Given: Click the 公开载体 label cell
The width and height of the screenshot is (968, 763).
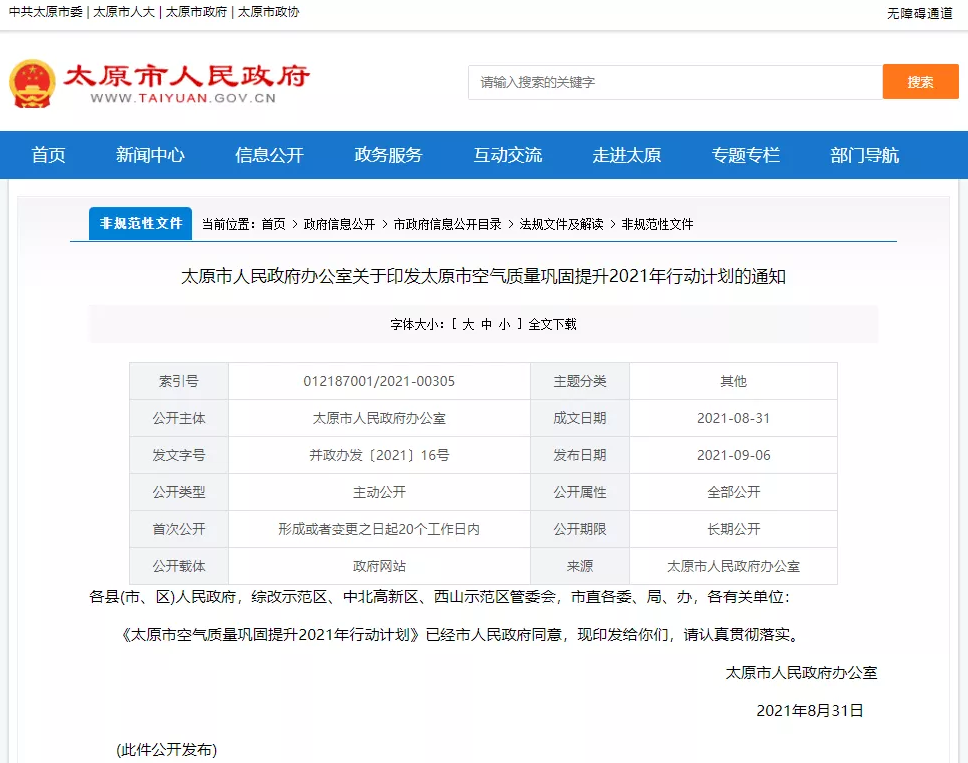Looking at the screenshot, I should pos(179,567).
